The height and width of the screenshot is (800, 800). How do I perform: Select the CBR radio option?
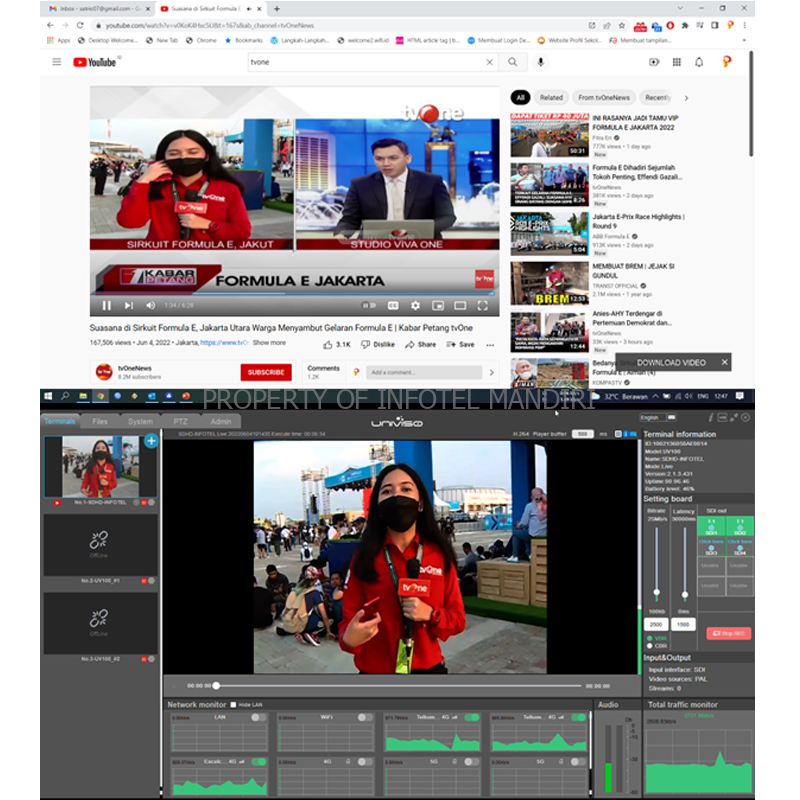(649, 646)
